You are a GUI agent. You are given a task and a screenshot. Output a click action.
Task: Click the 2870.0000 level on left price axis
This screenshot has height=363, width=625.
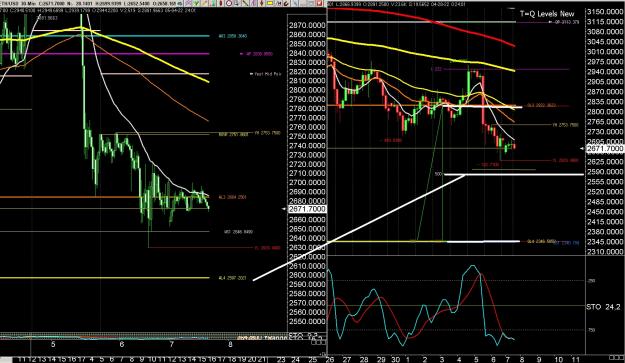coord(307,25)
